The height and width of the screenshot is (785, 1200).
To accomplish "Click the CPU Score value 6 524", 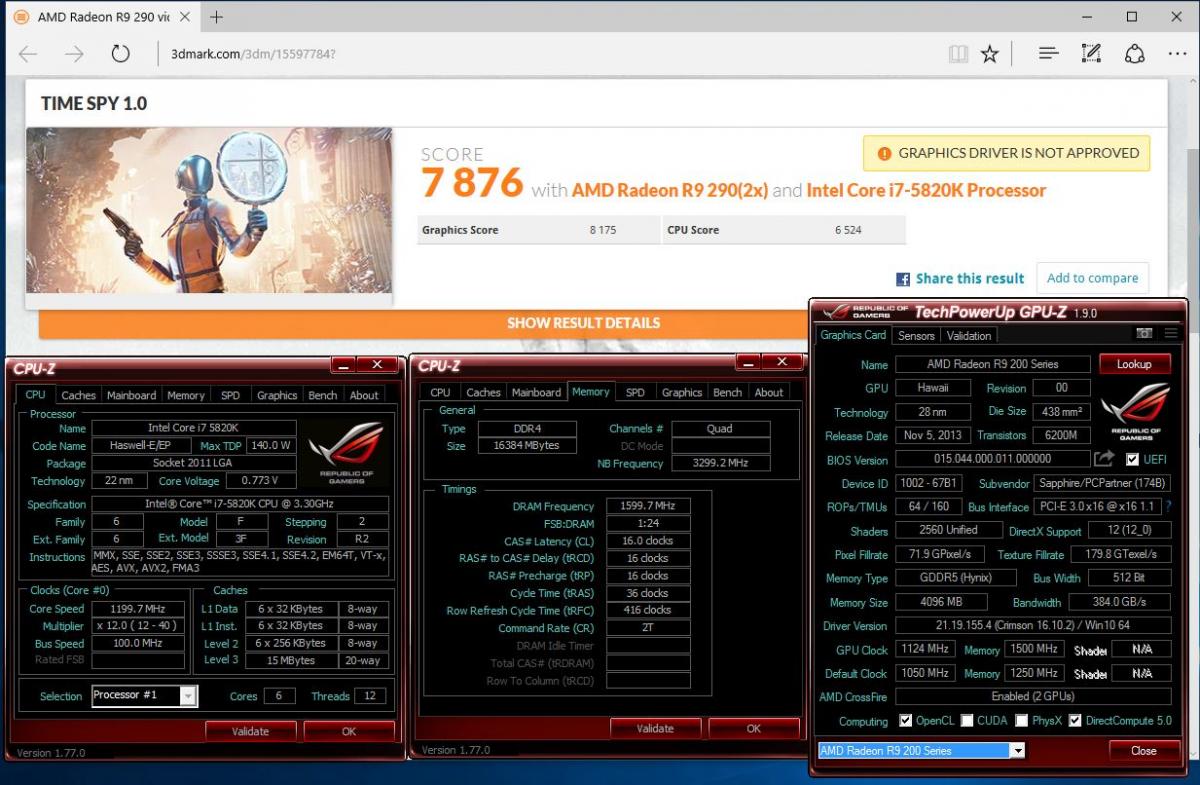I will (x=848, y=230).
